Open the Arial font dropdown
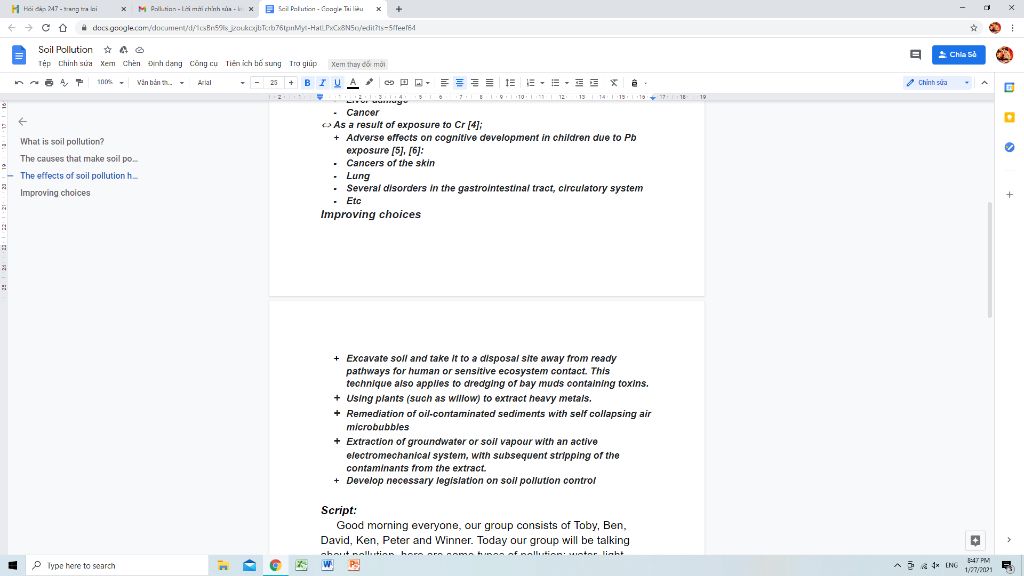1024x576 pixels. (x=221, y=83)
